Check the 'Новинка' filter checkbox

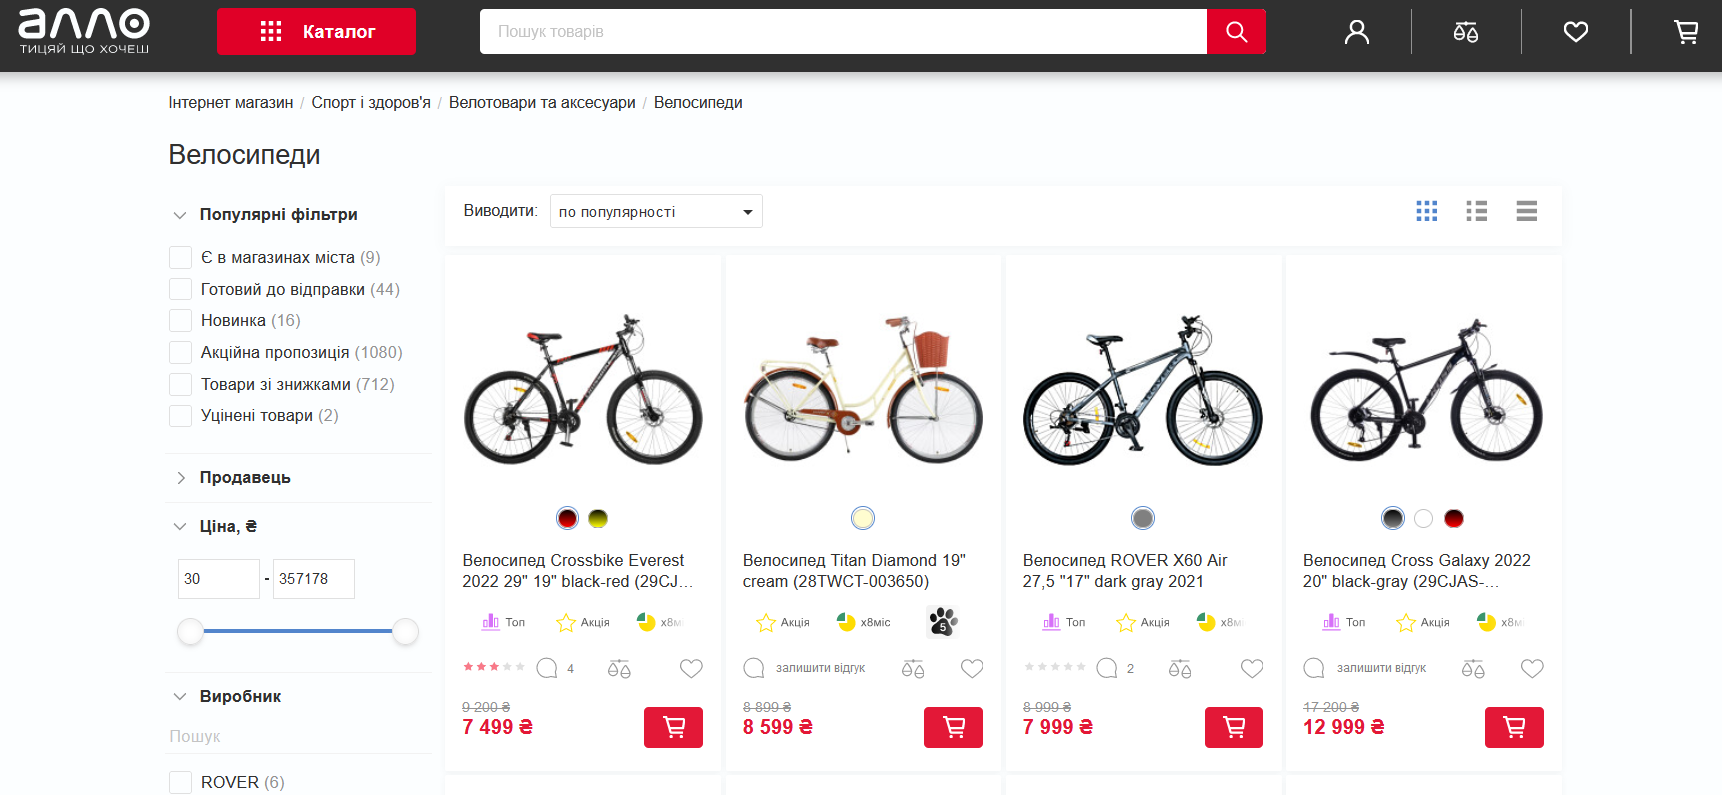point(181,321)
